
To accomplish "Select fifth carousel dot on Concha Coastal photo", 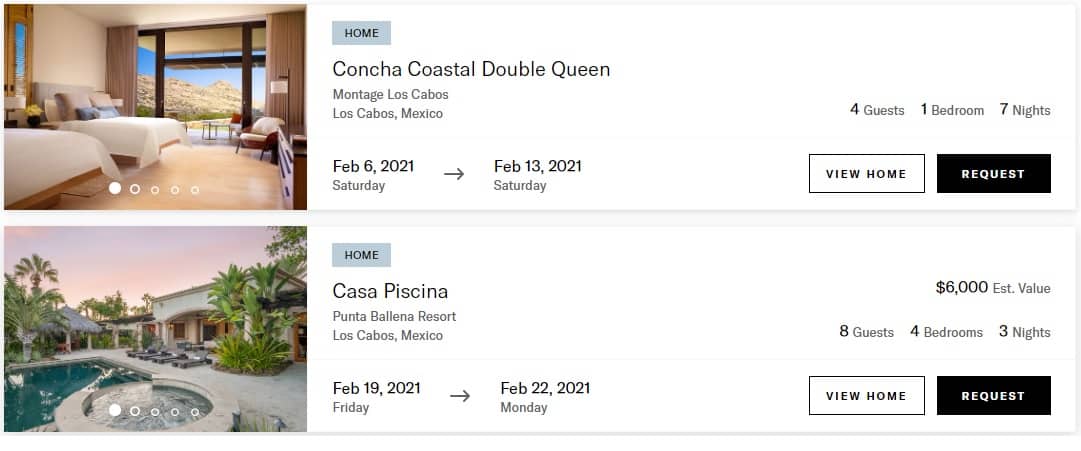I will click(195, 189).
